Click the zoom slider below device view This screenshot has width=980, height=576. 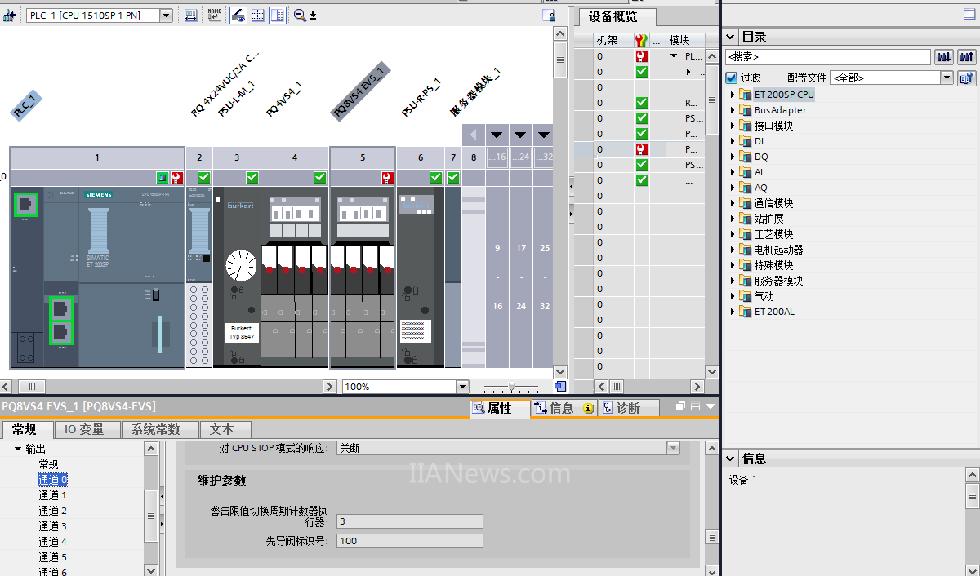pyautogui.click(x=511, y=387)
